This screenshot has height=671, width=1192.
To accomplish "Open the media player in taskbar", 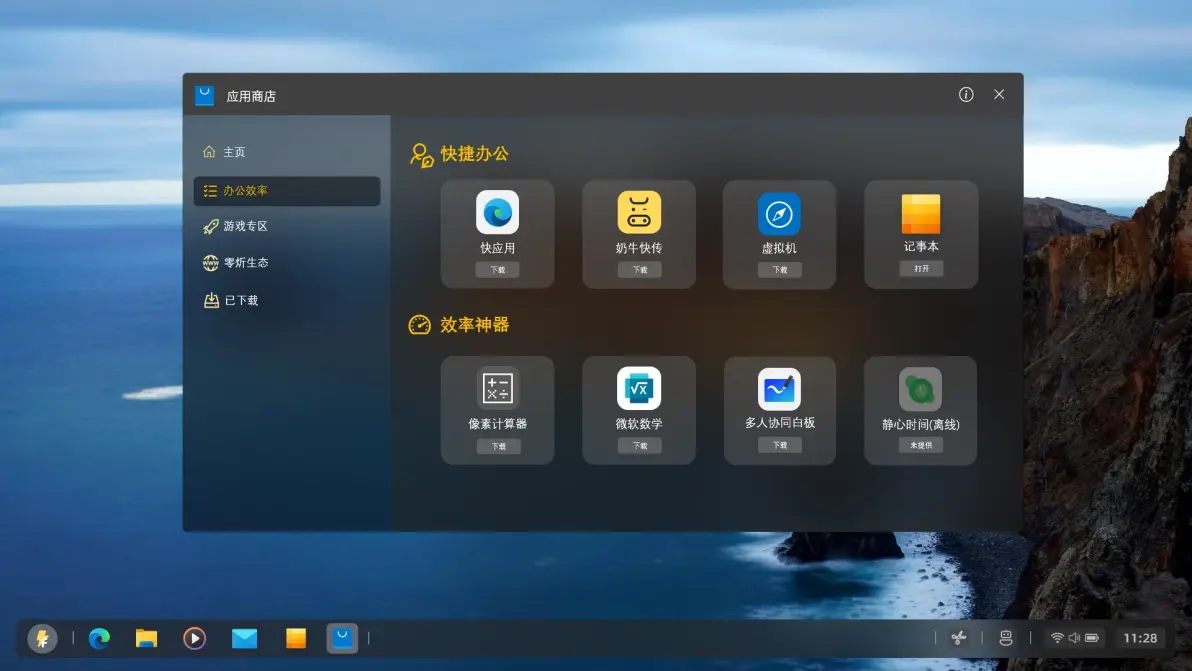I will [195, 638].
